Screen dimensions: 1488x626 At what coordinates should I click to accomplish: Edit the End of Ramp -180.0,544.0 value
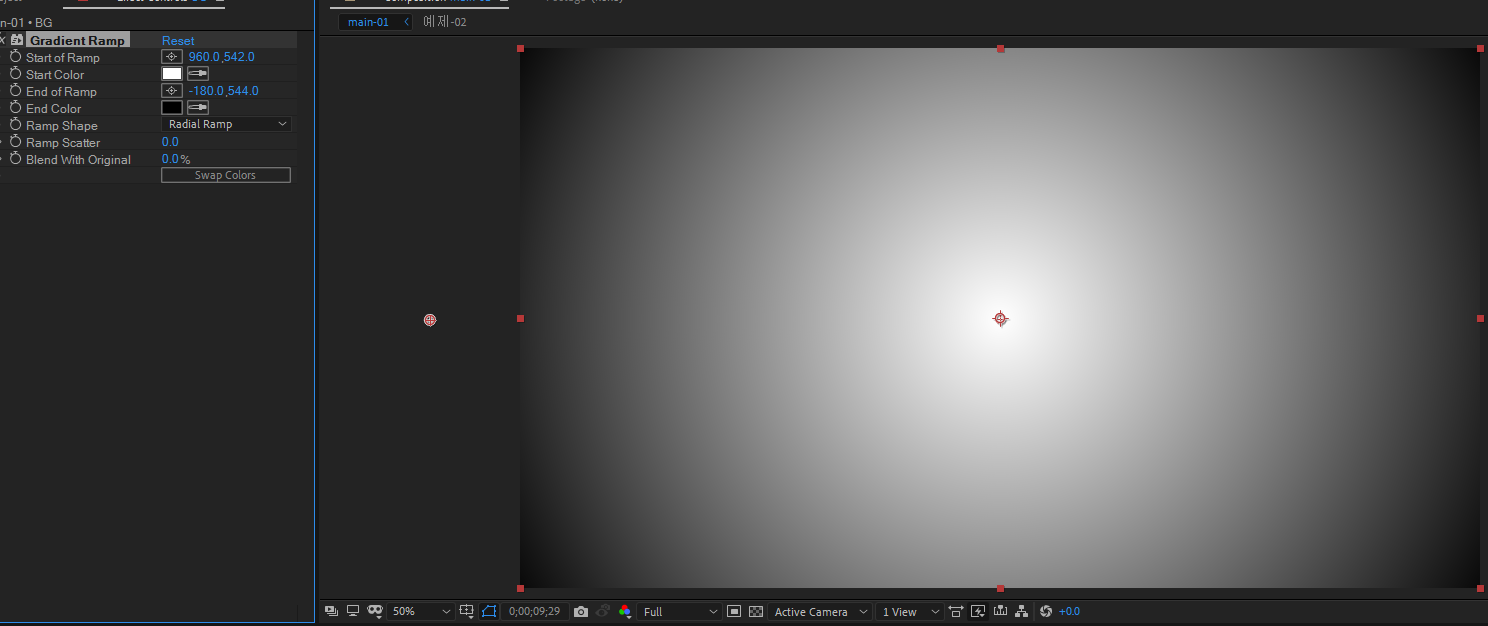[x=223, y=91]
